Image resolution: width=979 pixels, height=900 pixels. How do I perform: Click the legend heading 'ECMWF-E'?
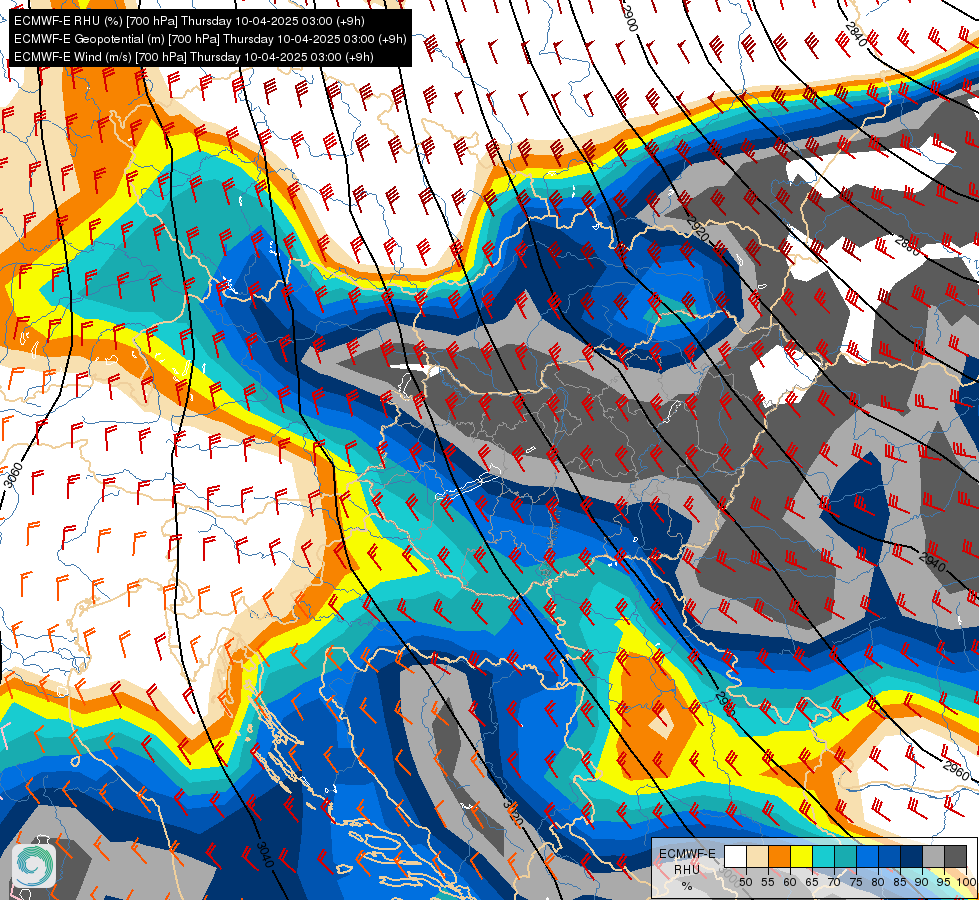click(687, 854)
